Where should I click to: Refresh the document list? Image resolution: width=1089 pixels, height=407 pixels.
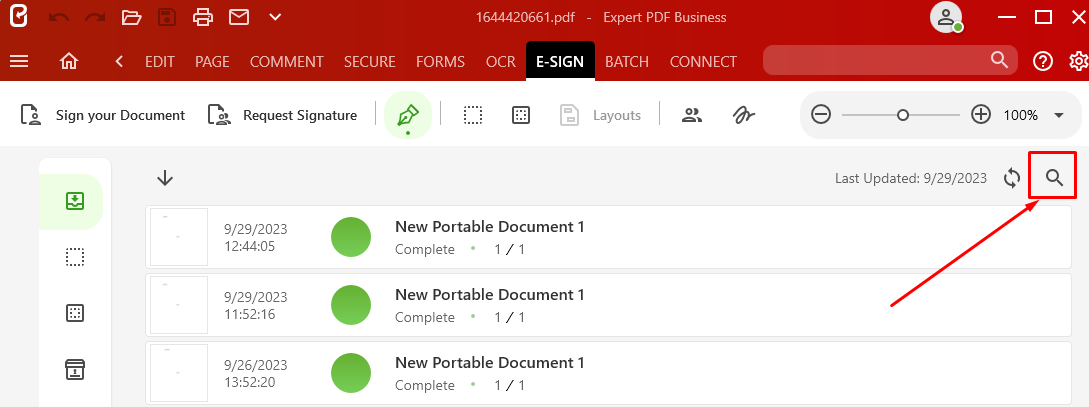click(x=1012, y=178)
